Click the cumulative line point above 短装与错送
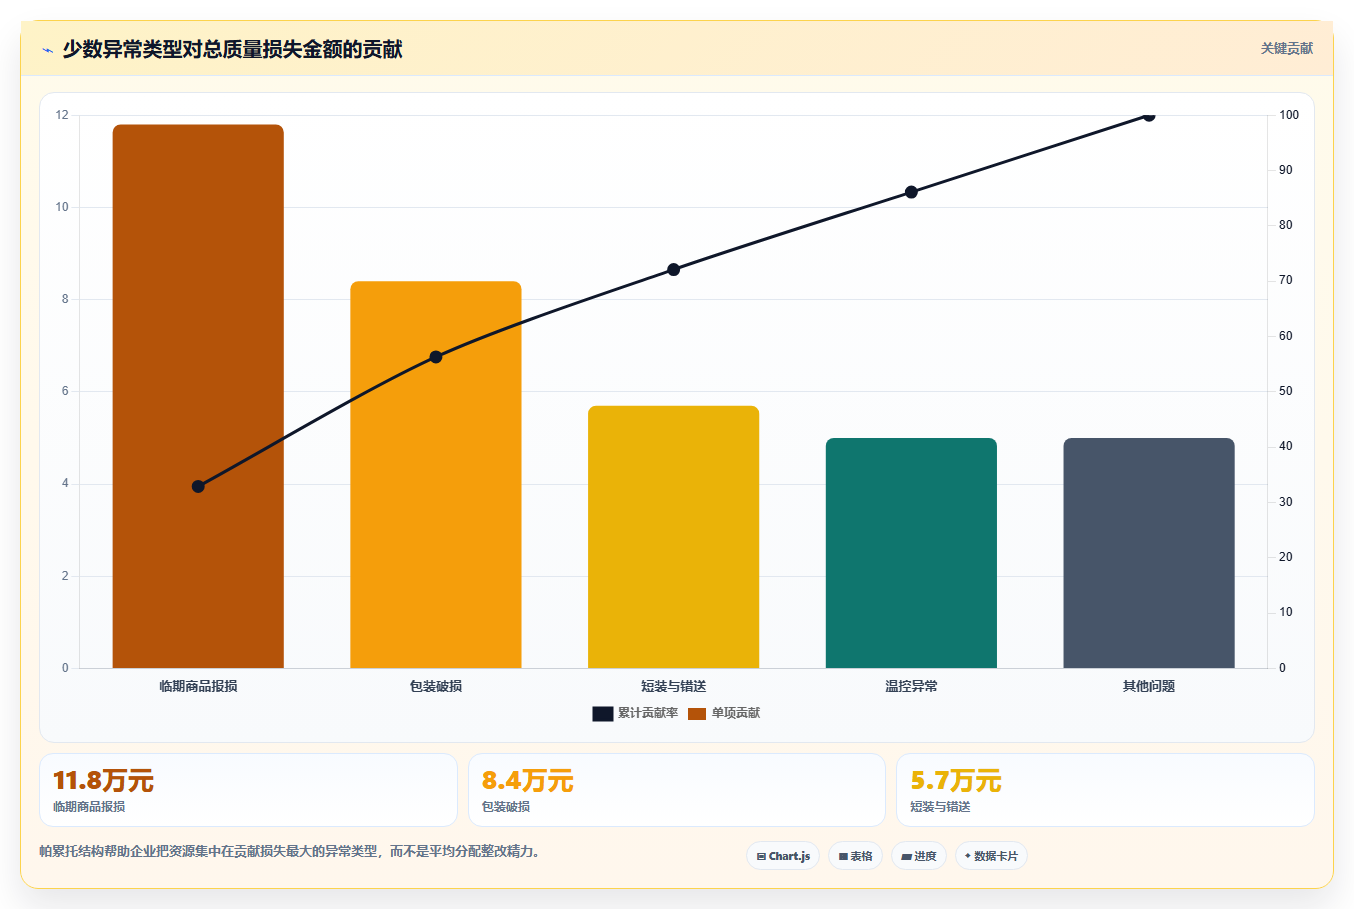 point(673,270)
